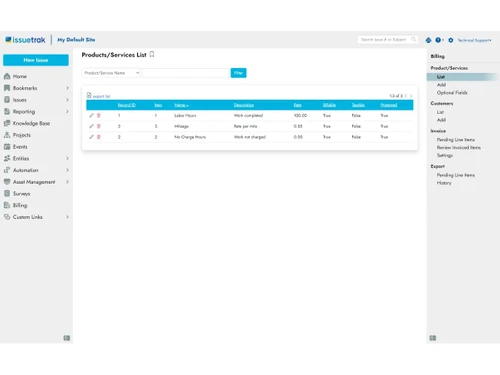
Task: Click the Automation sidebar icon
Action: tap(7, 170)
